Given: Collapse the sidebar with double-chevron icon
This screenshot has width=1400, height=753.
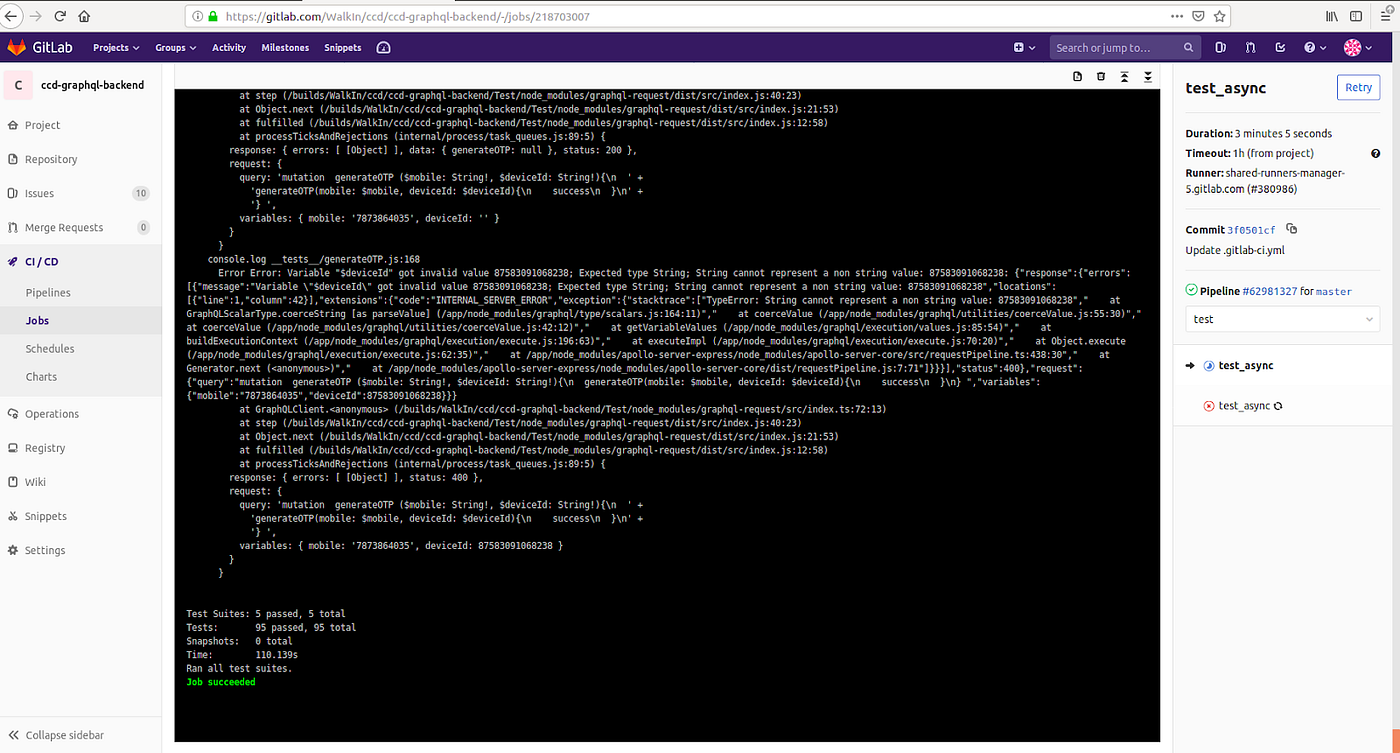Looking at the screenshot, I should 11,735.
